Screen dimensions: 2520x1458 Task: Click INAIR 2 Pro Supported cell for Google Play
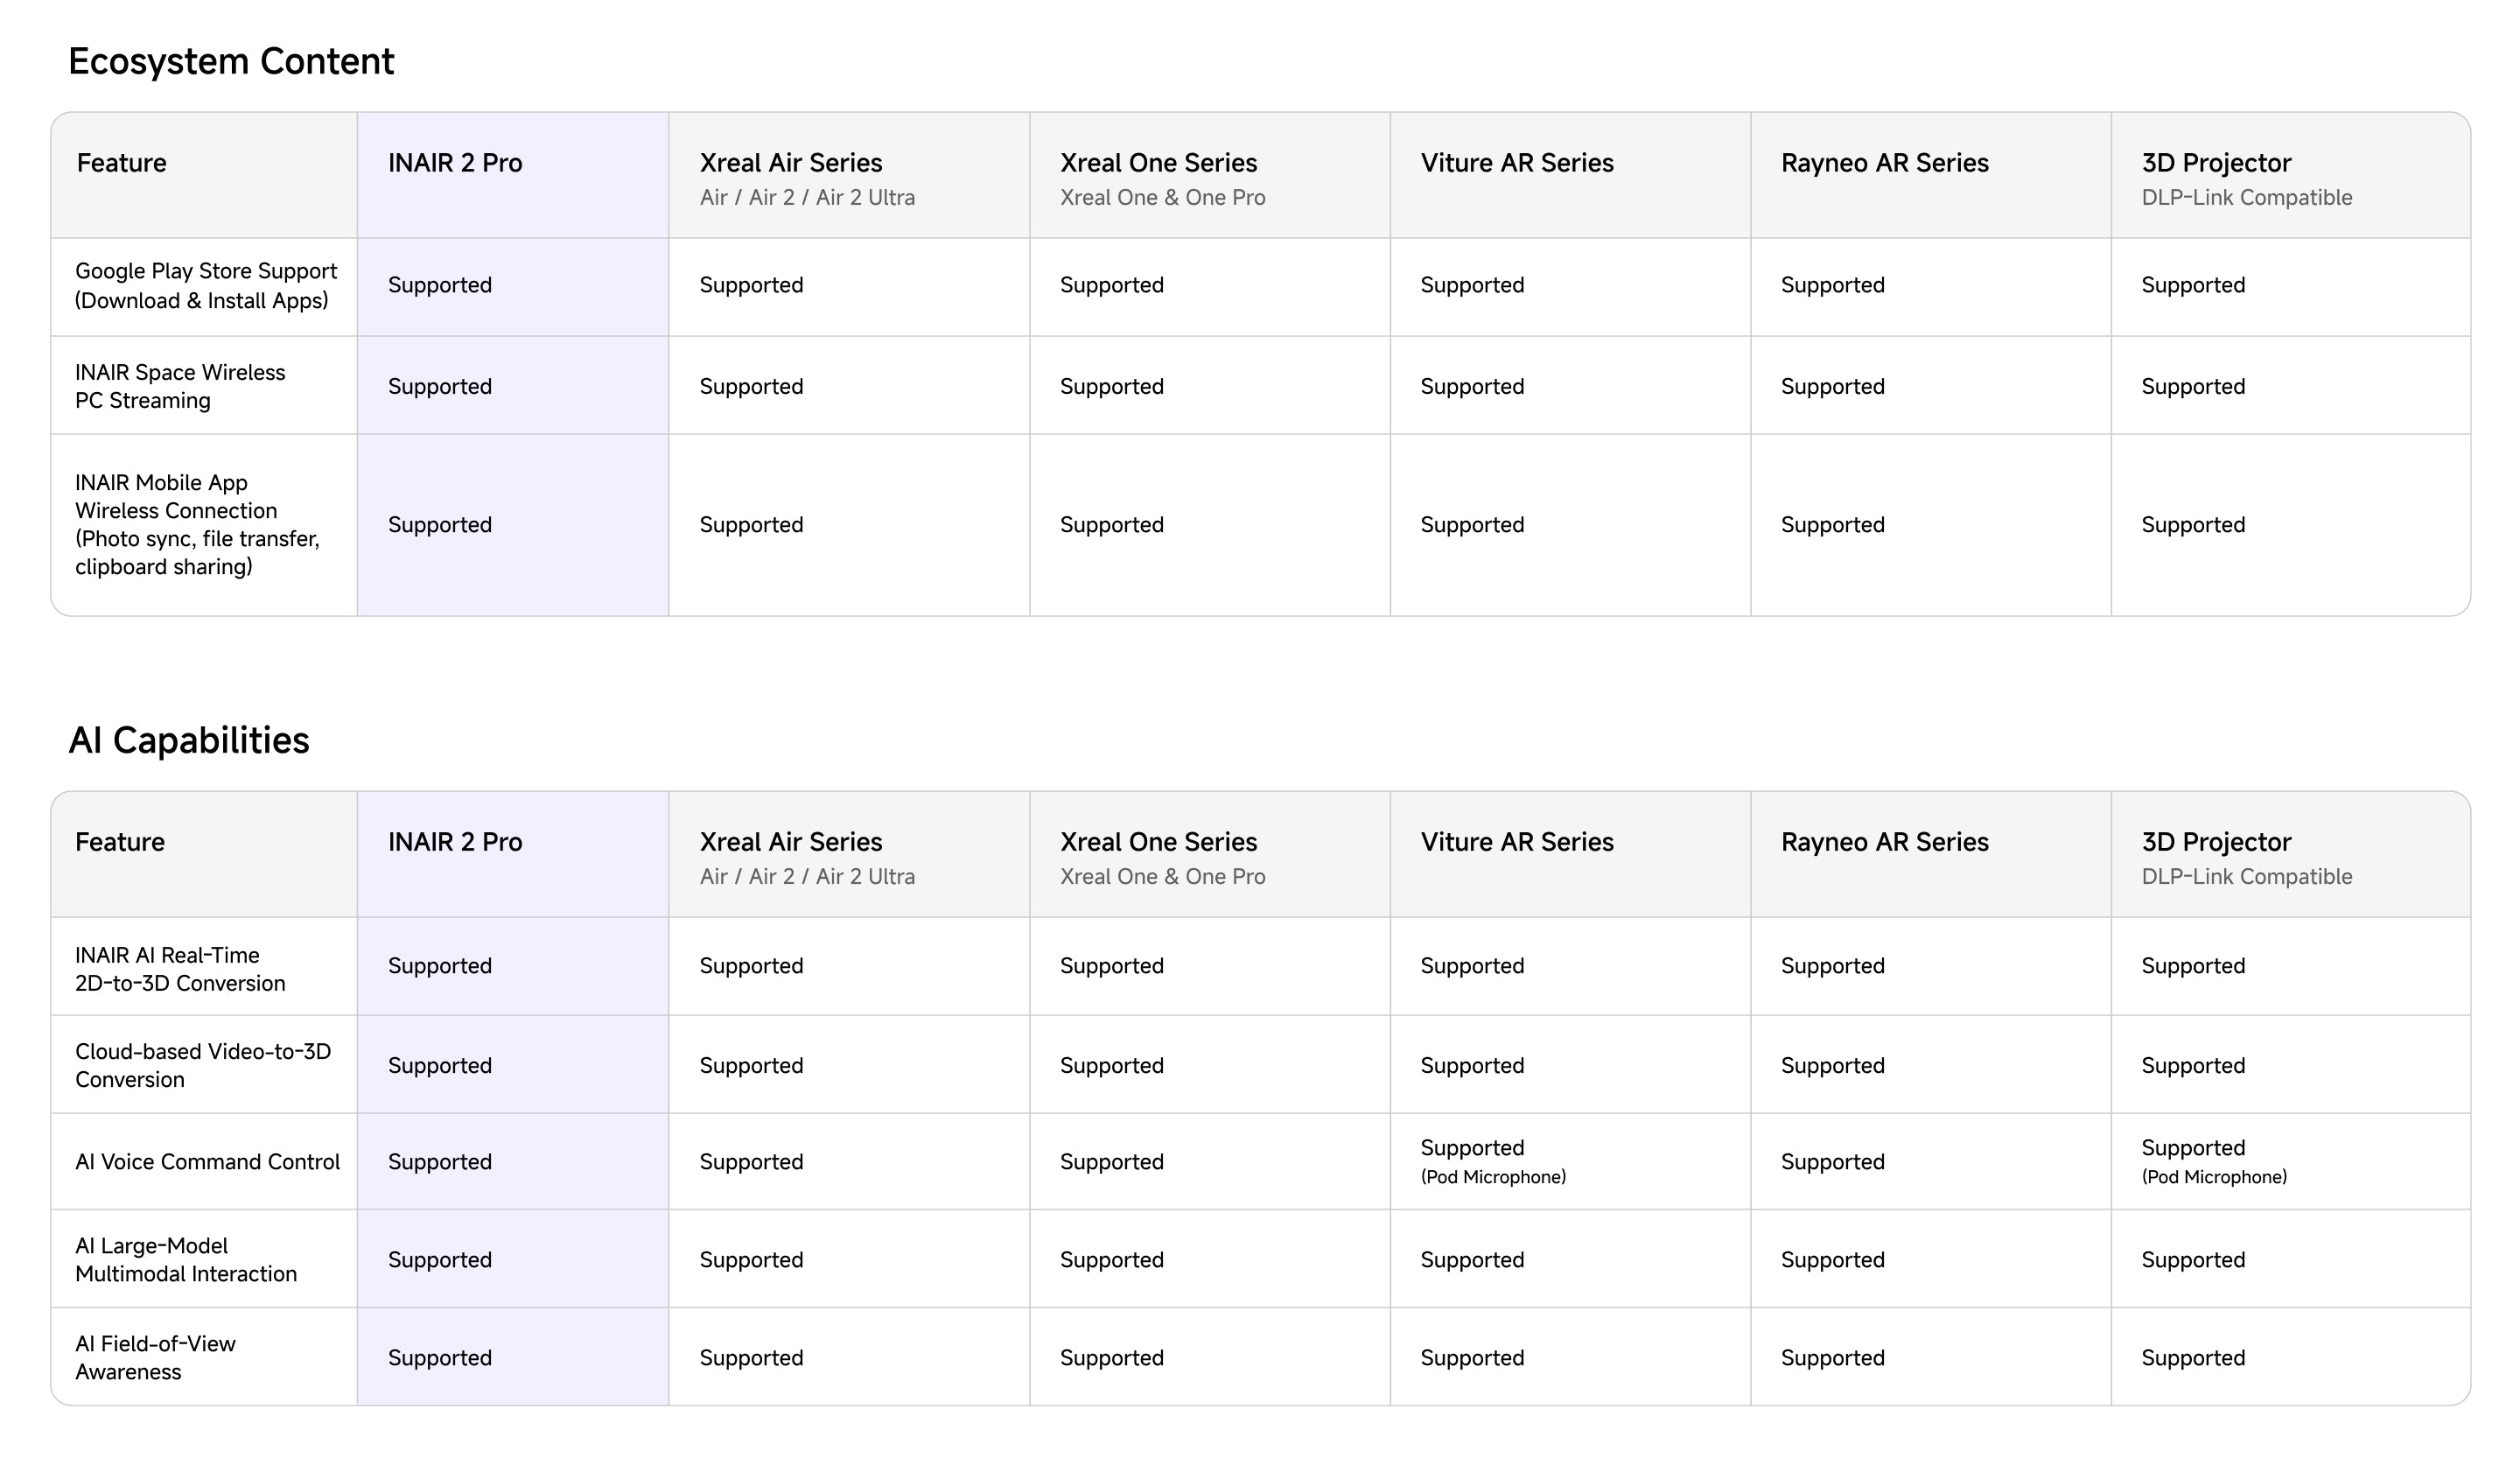click(x=440, y=286)
